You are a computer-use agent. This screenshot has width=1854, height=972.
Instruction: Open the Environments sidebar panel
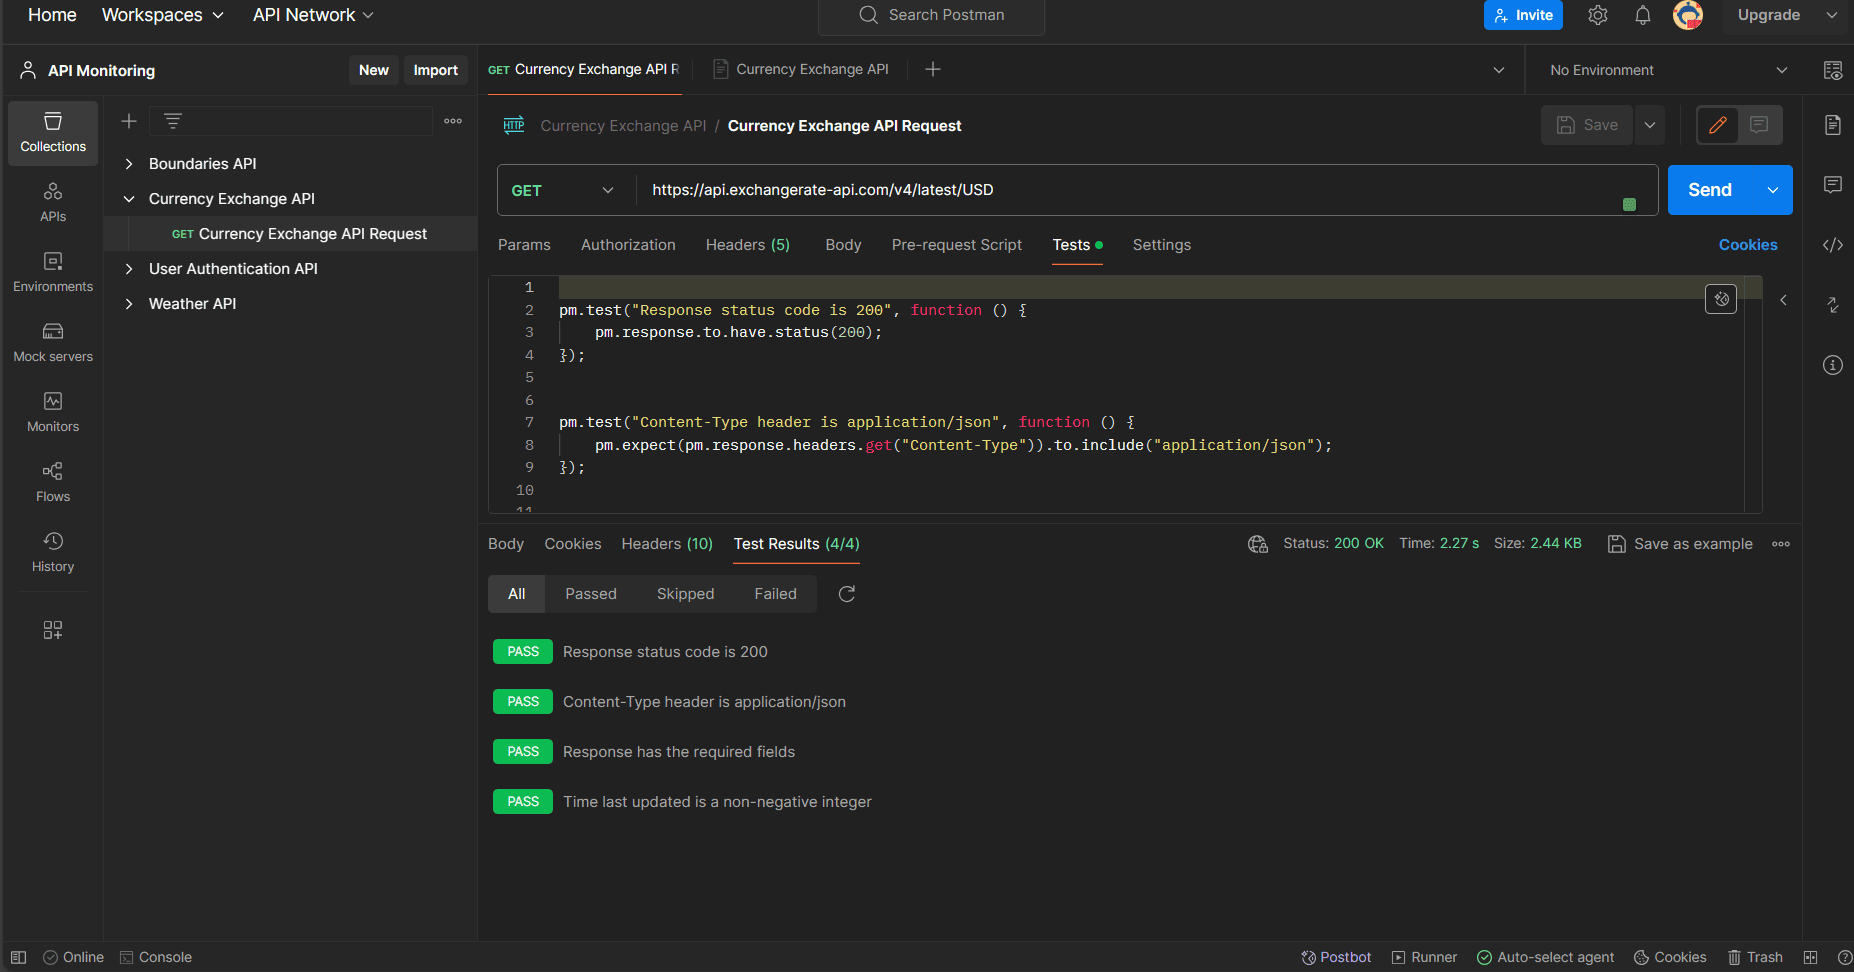[x=53, y=272]
